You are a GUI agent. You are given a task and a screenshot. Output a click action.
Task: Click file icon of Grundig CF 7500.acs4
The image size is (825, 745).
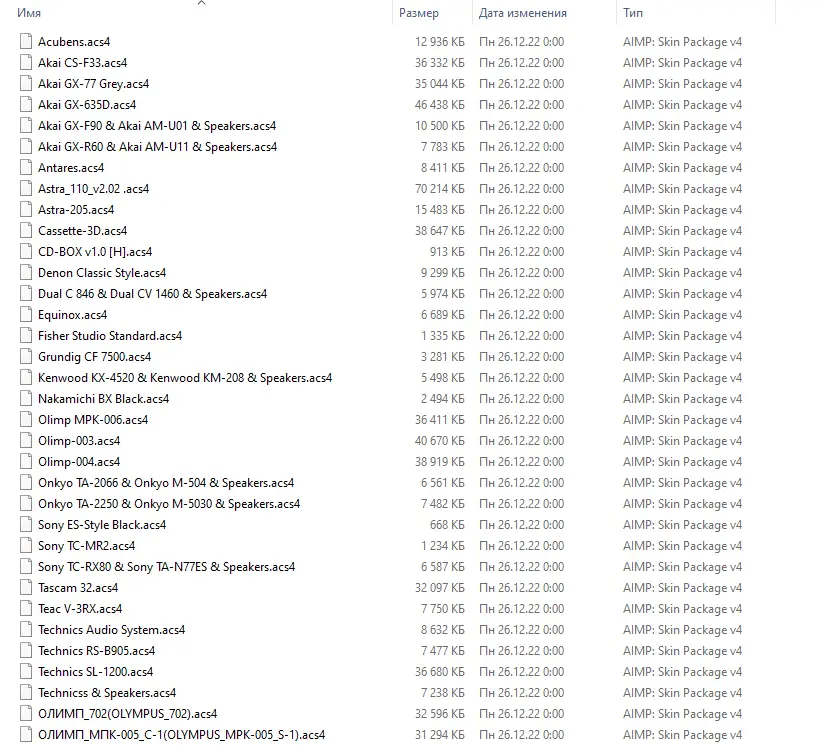pyautogui.click(x=26, y=357)
